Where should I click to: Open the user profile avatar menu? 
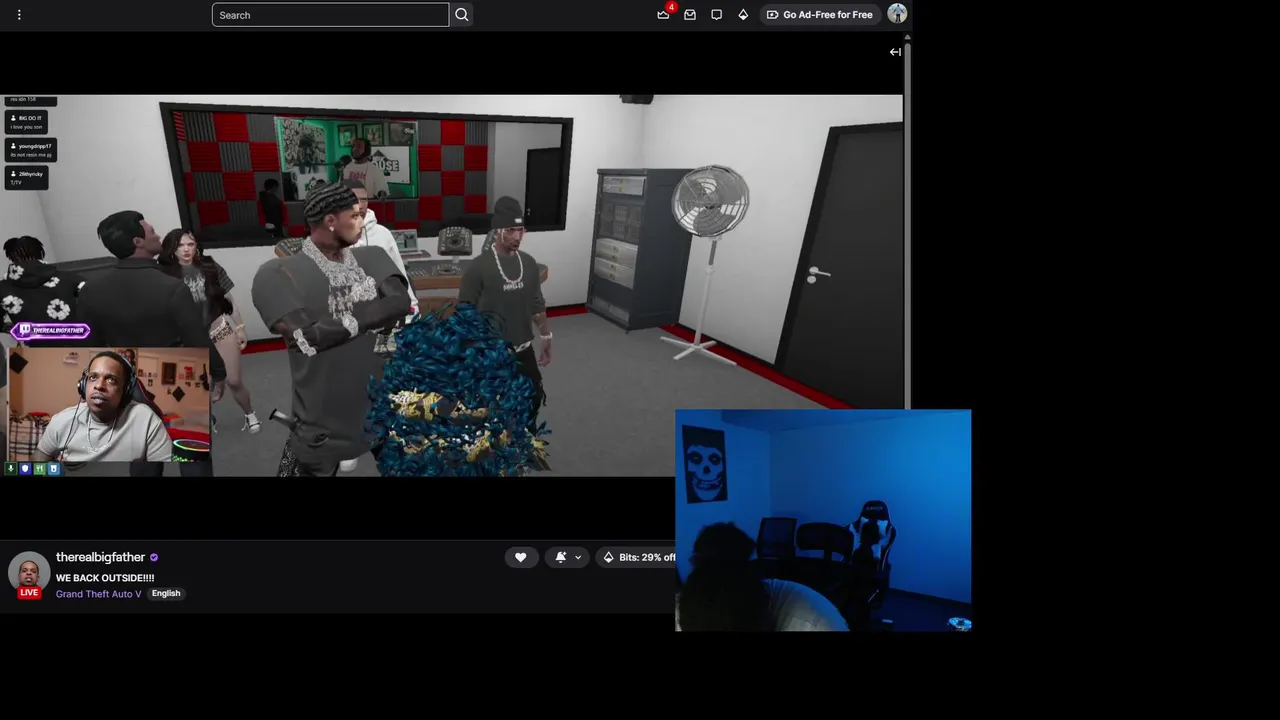(x=897, y=14)
